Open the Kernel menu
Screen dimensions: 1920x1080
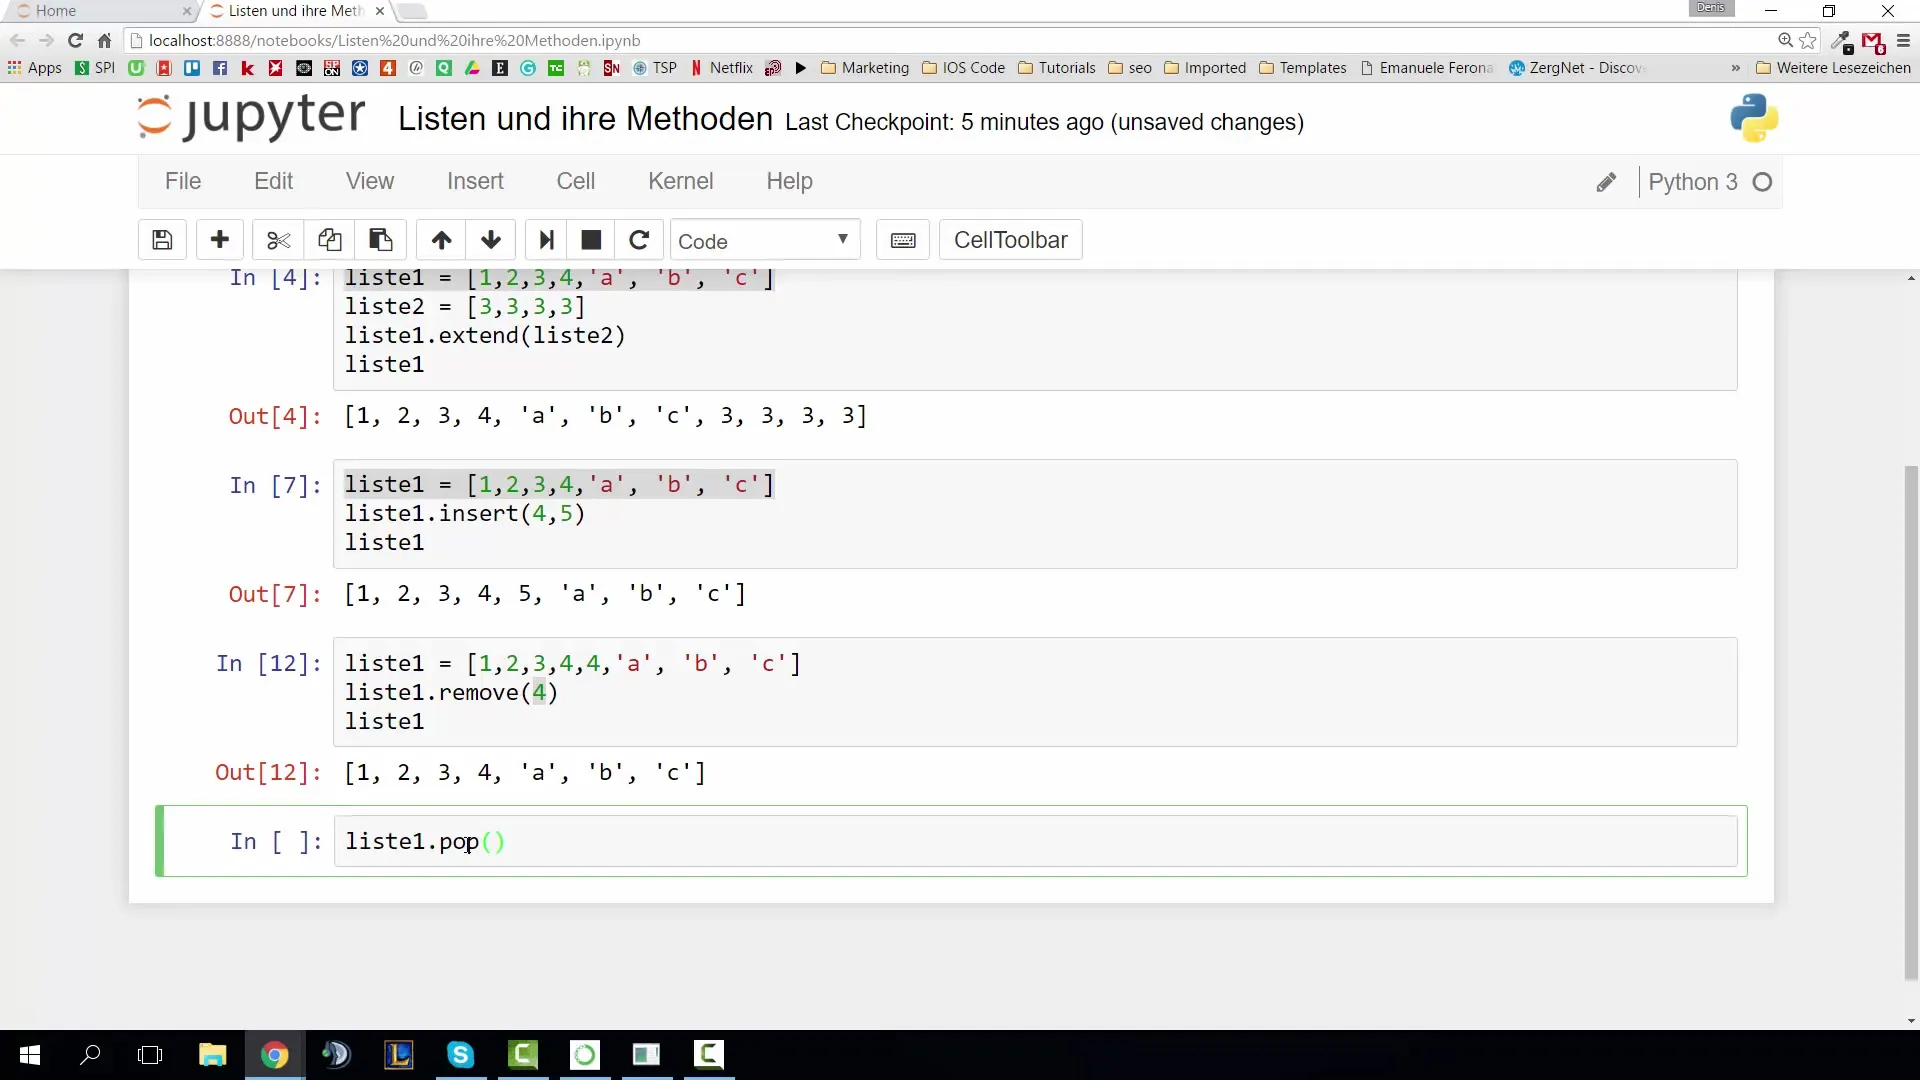tap(681, 181)
